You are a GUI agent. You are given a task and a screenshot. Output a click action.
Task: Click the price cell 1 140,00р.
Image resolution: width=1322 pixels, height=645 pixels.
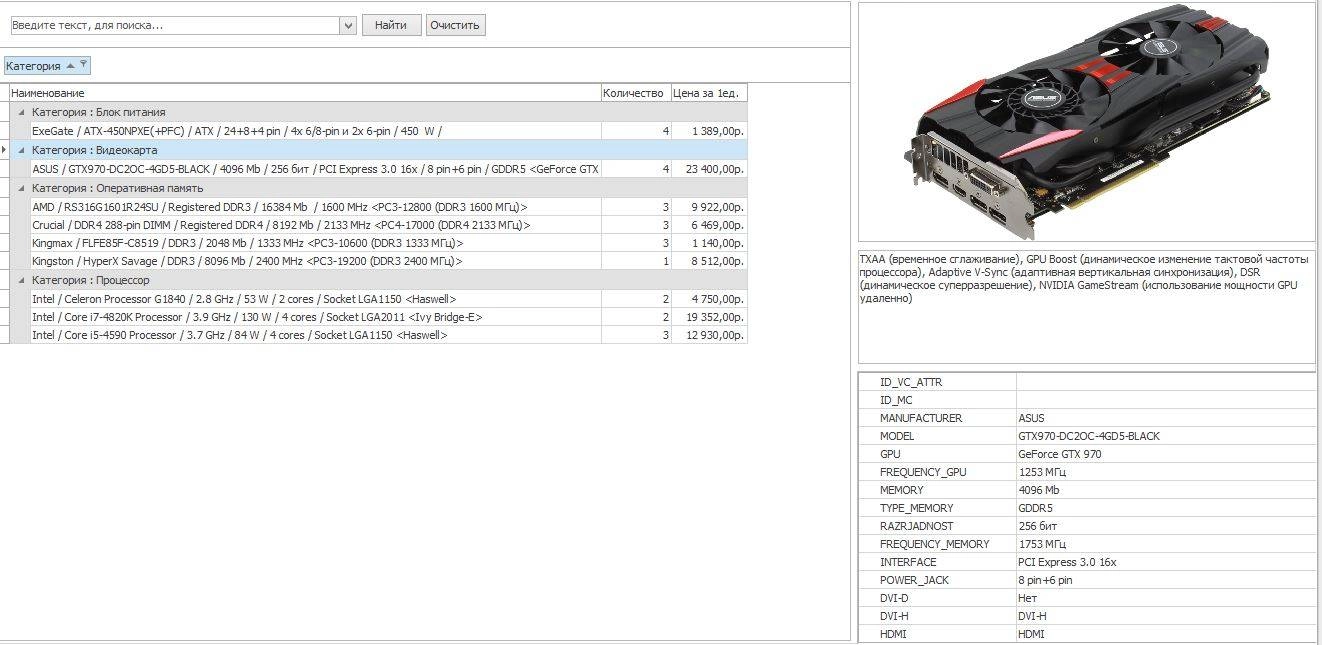tap(709, 243)
